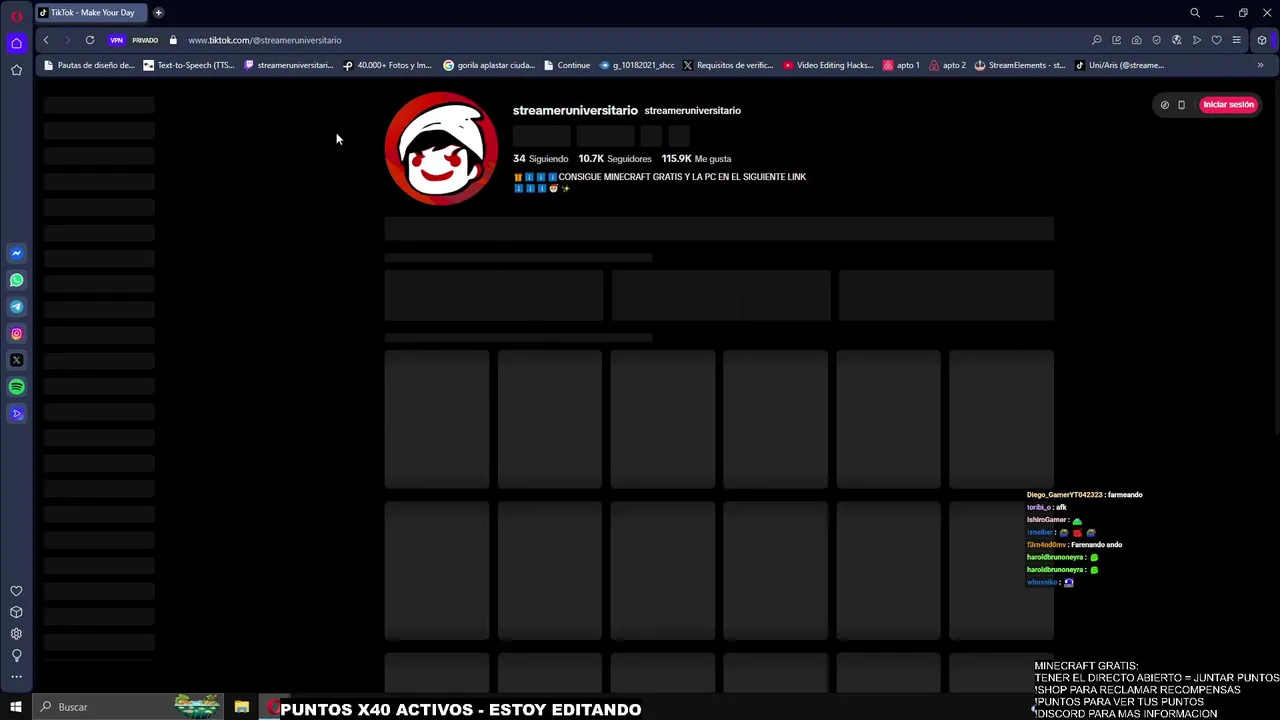Viewport: 1280px width, 720px height.
Task: Toggle the VPN badge in address bar
Action: (117, 40)
